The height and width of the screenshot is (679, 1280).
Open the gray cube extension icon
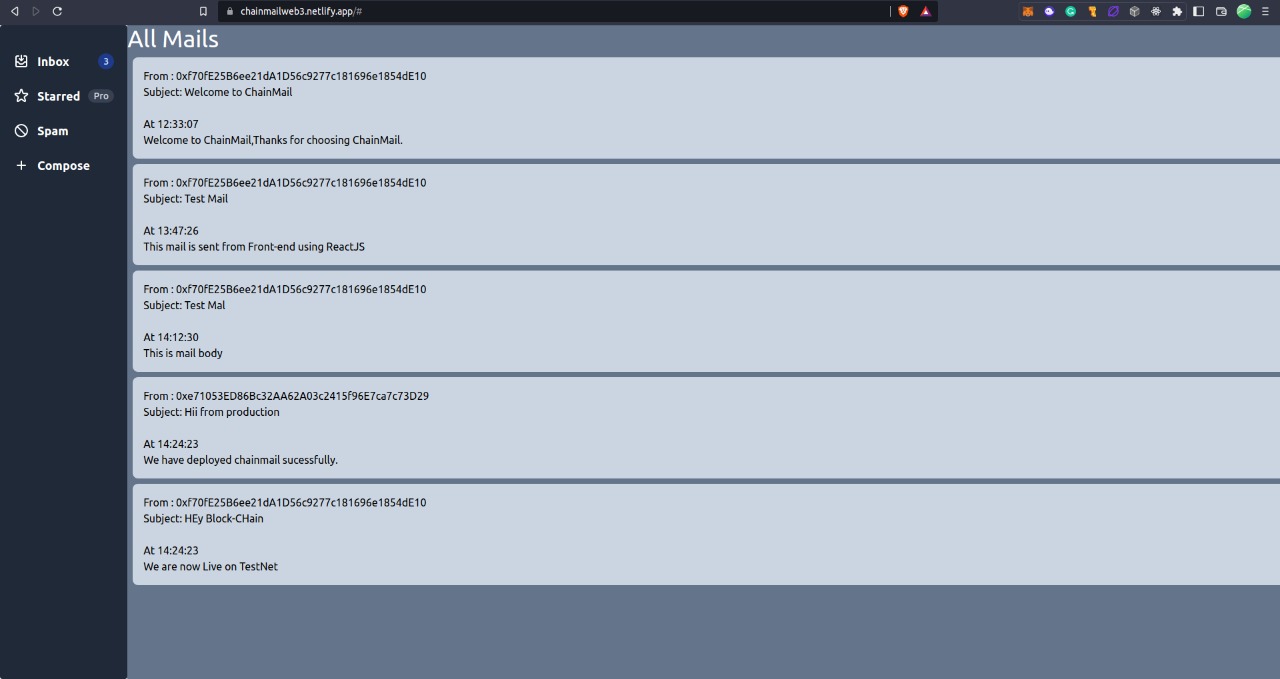click(1134, 11)
